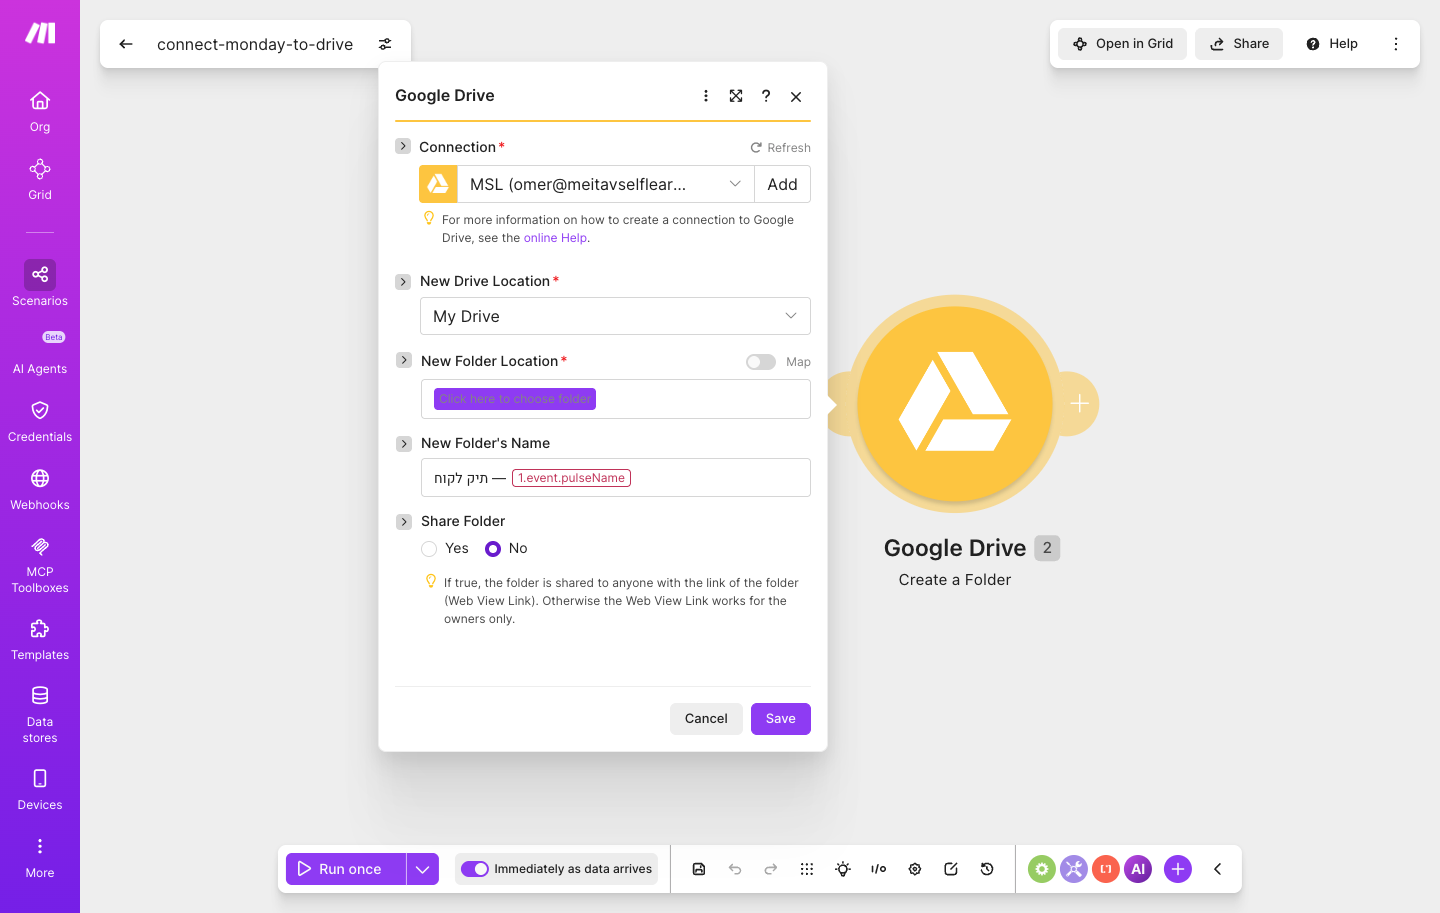Screen dimensions: 1440x913
Task: Toggle the Immediately as data arrives schedule
Action: point(475,869)
